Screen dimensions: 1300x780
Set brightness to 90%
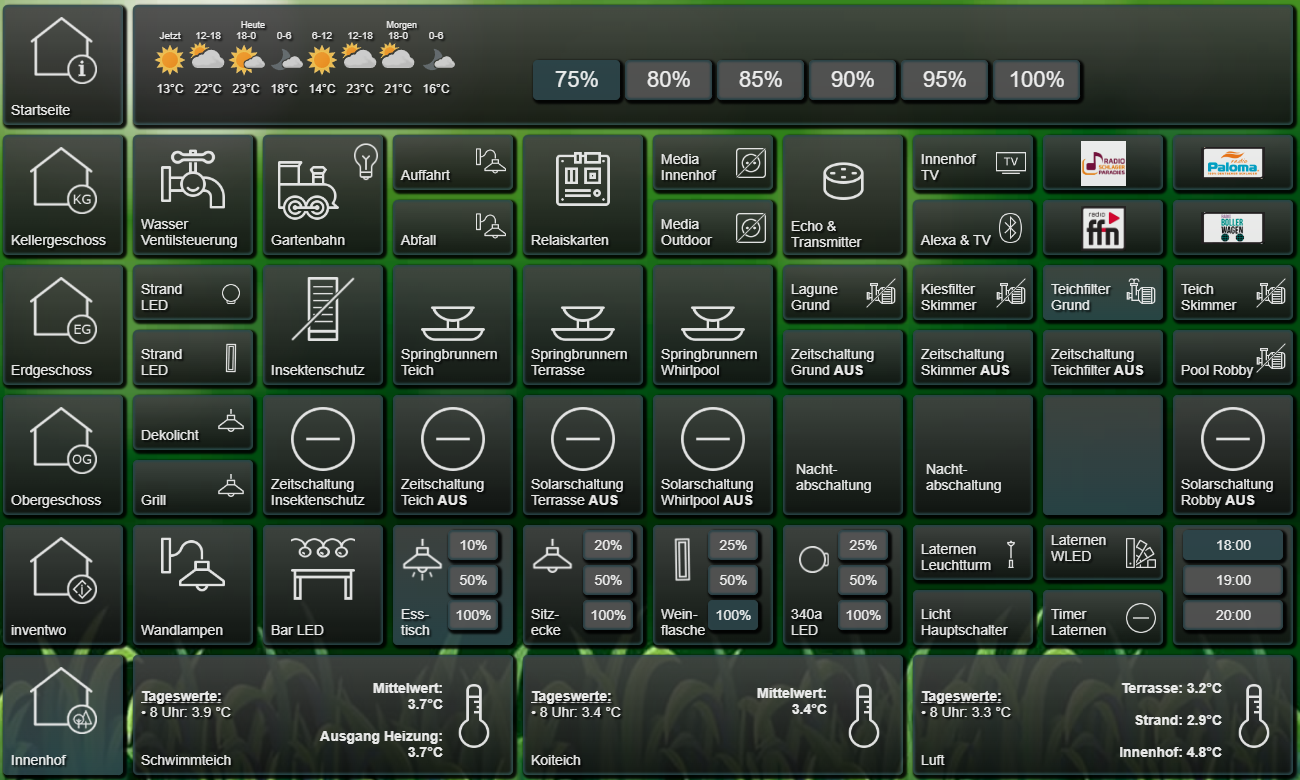(x=852, y=80)
